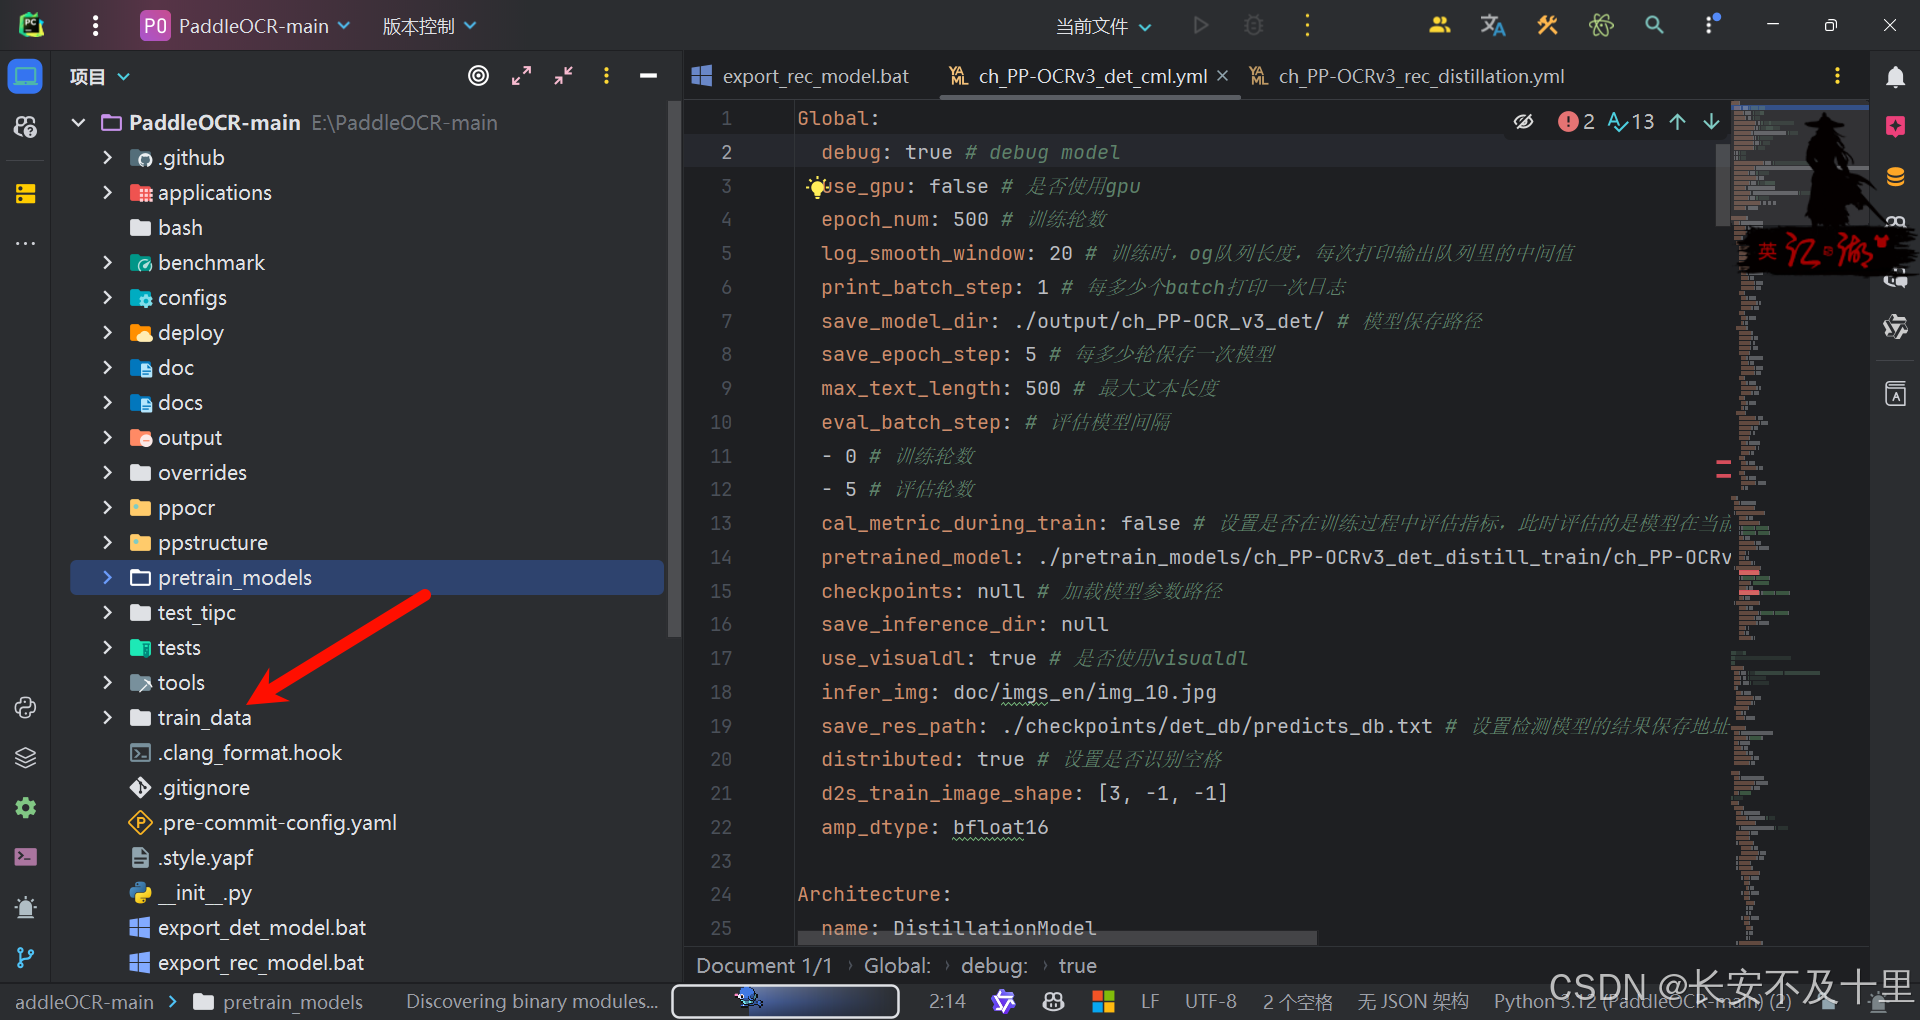Expand all nodes in project tree

[x=521, y=76]
